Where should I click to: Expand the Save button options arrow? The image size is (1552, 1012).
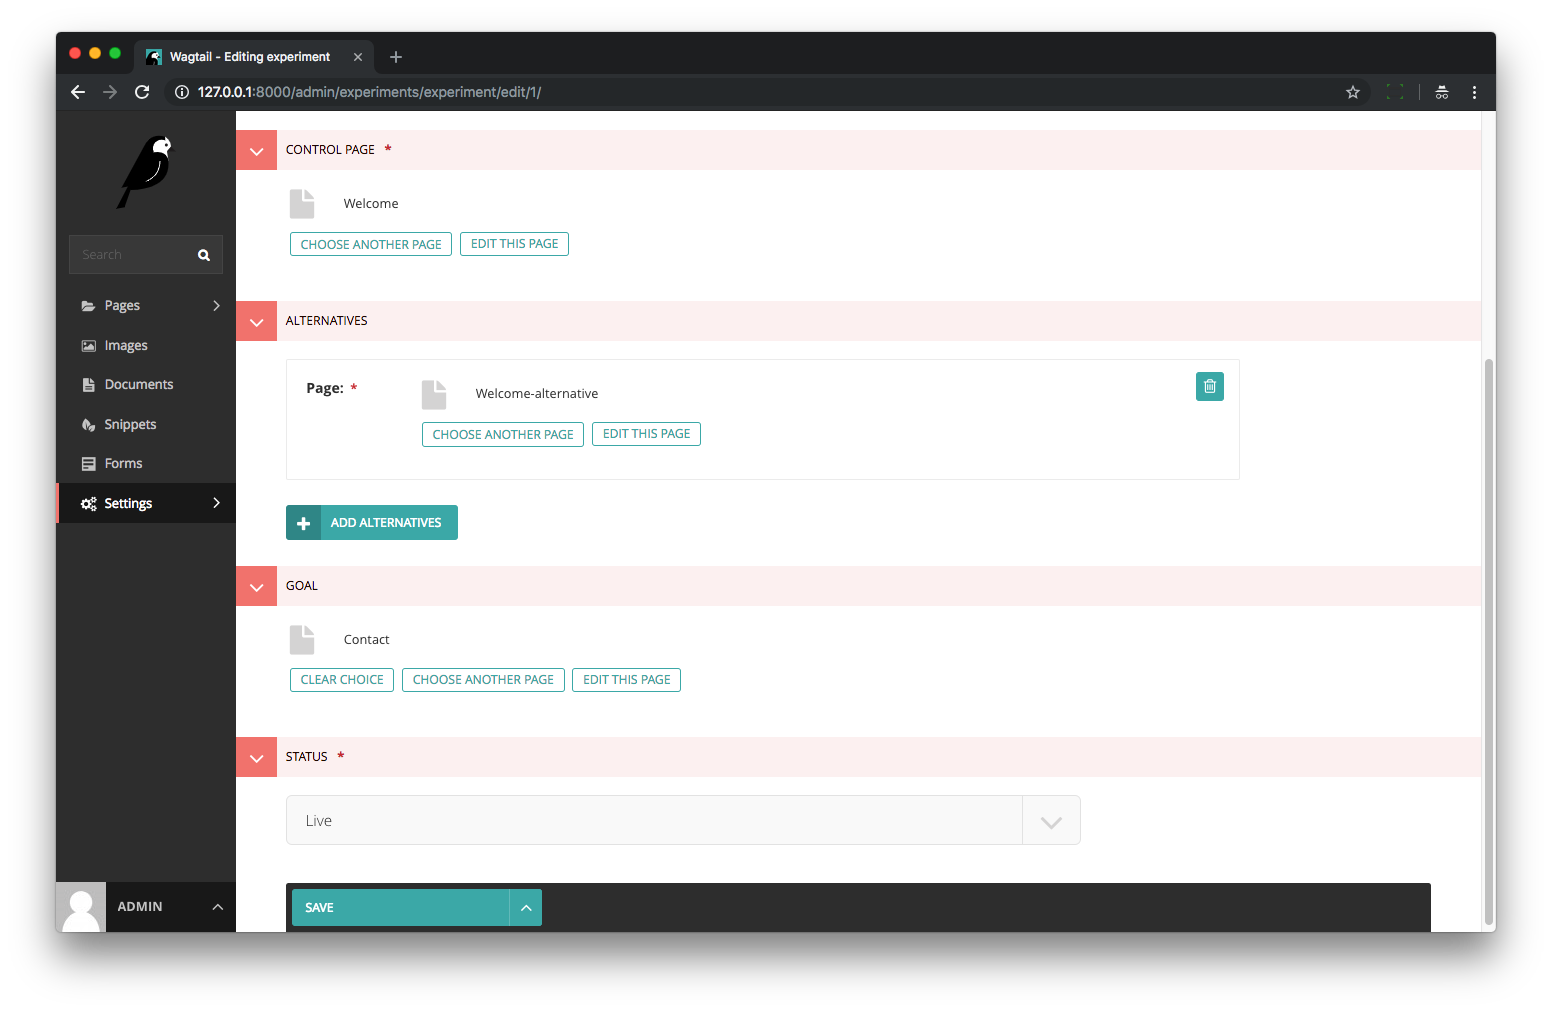[526, 908]
